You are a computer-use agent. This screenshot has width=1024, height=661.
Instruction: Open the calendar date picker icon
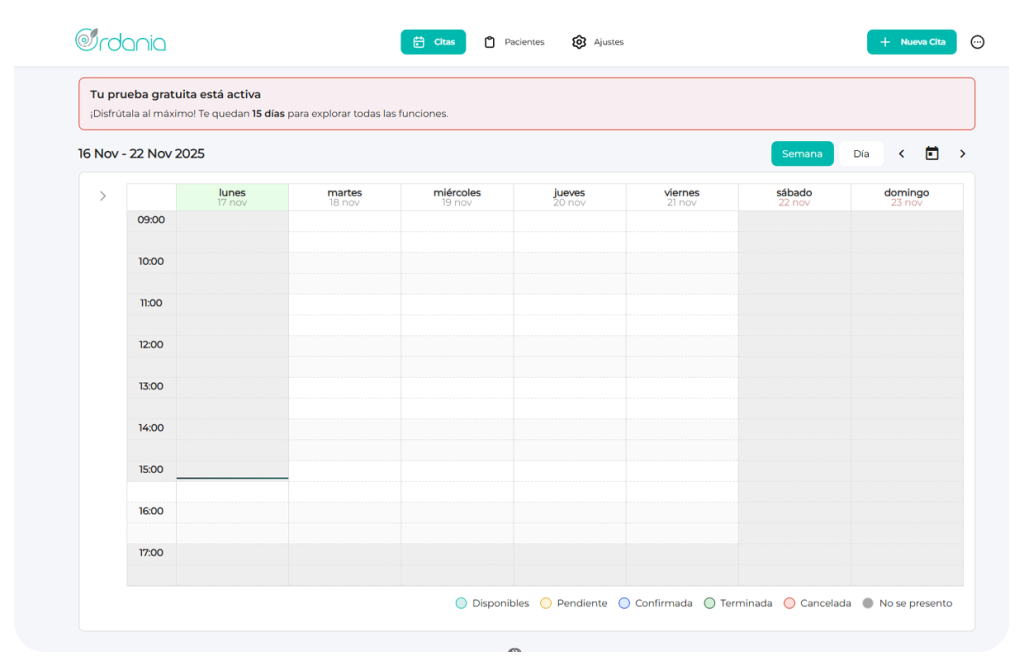(932, 153)
